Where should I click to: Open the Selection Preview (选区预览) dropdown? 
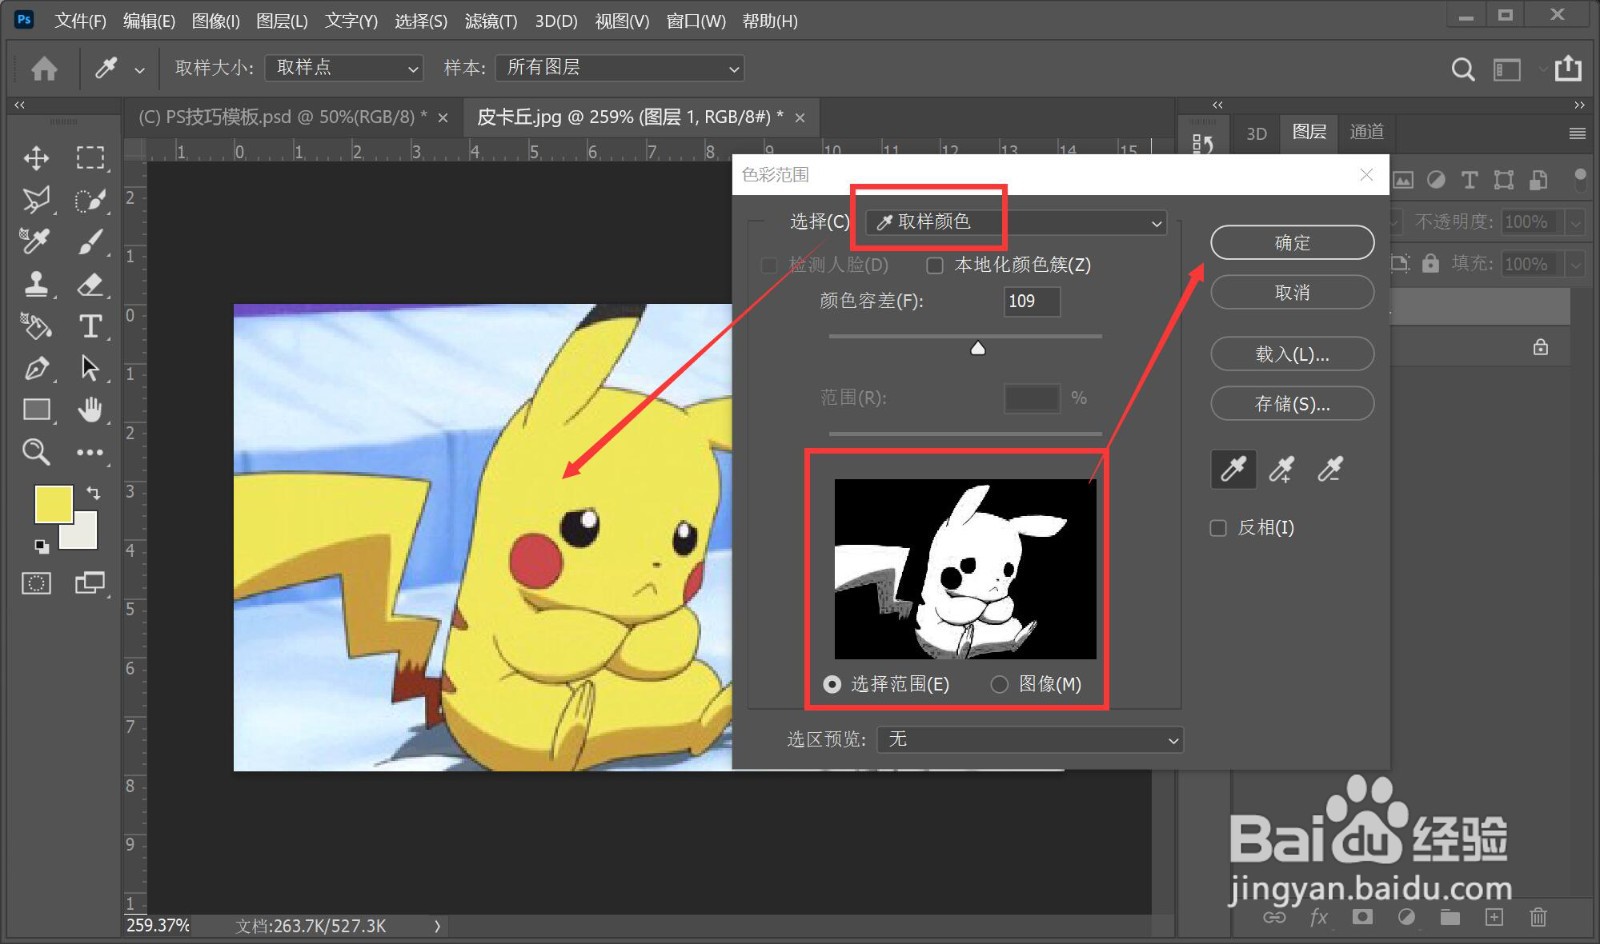coord(1030,739)
